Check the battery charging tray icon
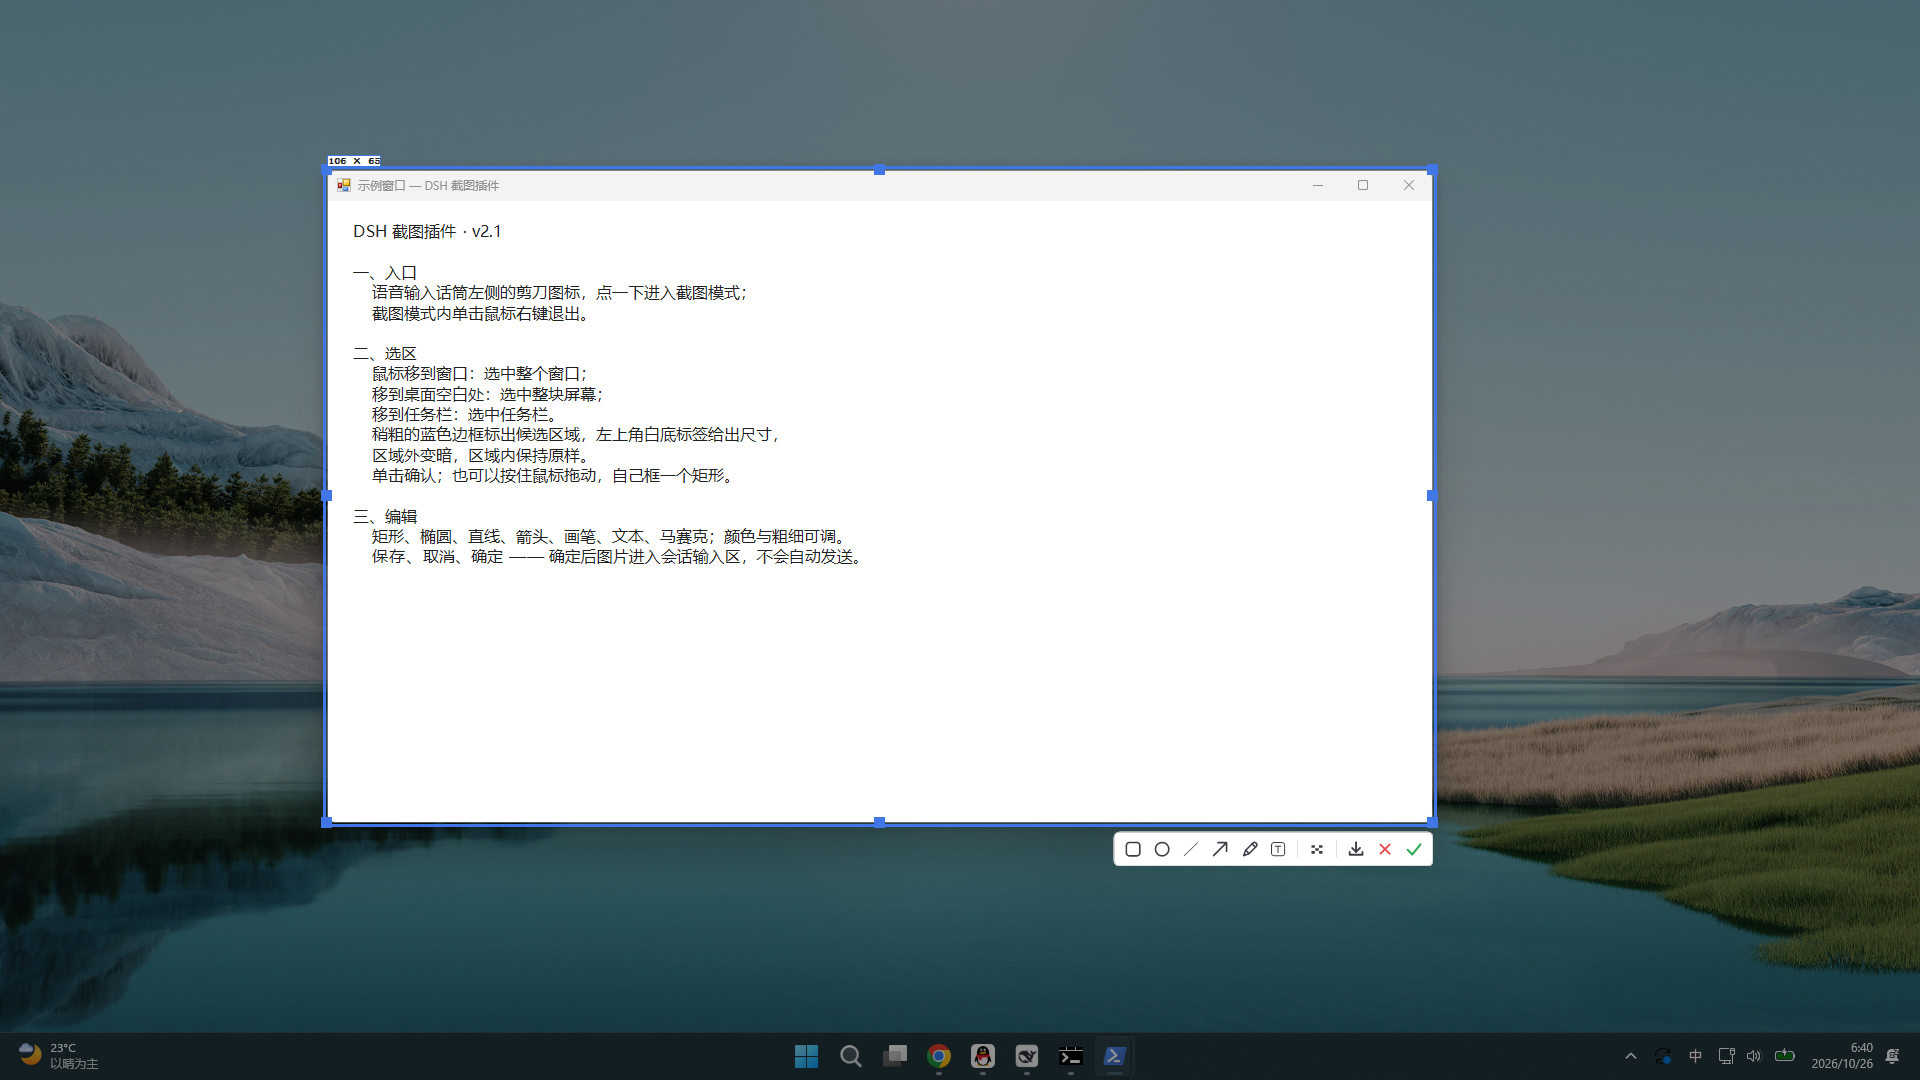Image resolution: width=1920 pixels, height=1080 pixels. point(1785,1056)
